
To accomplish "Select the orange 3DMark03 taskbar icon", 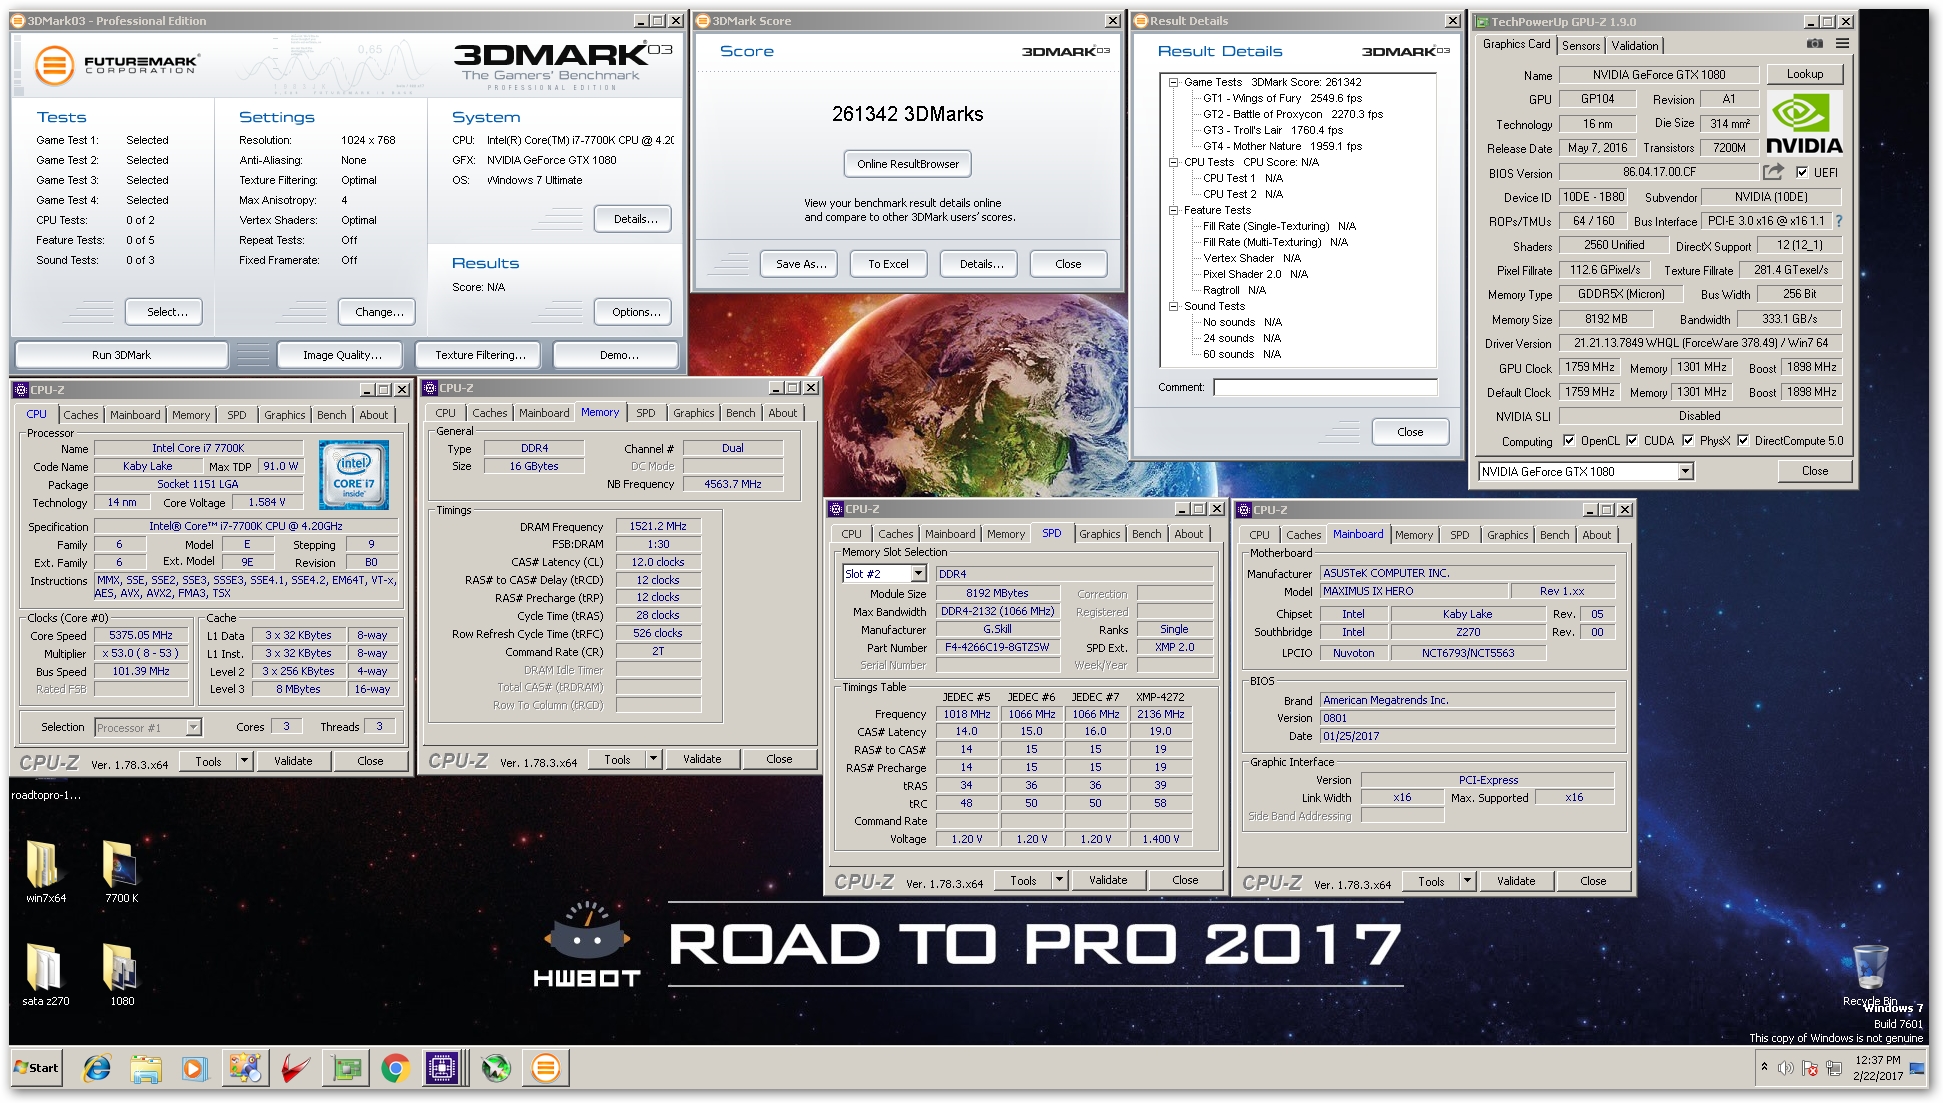I will tap(546, 1068).
